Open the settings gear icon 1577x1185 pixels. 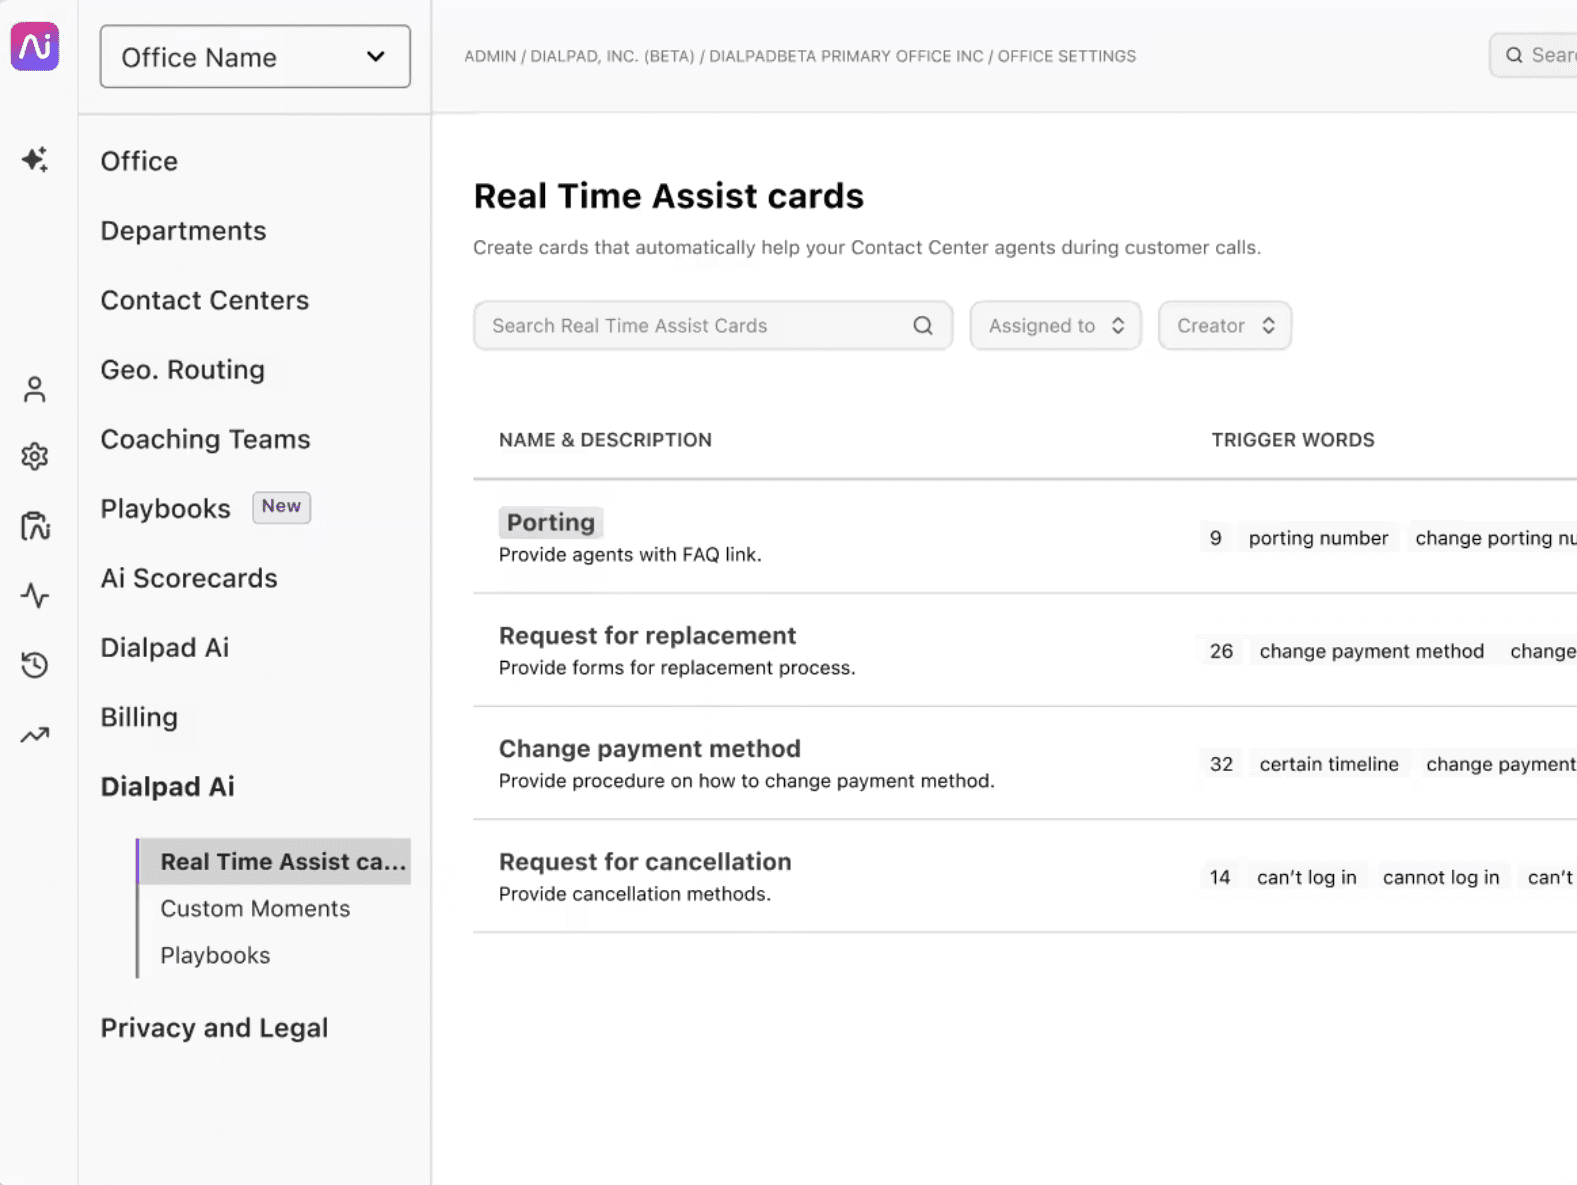35,456
